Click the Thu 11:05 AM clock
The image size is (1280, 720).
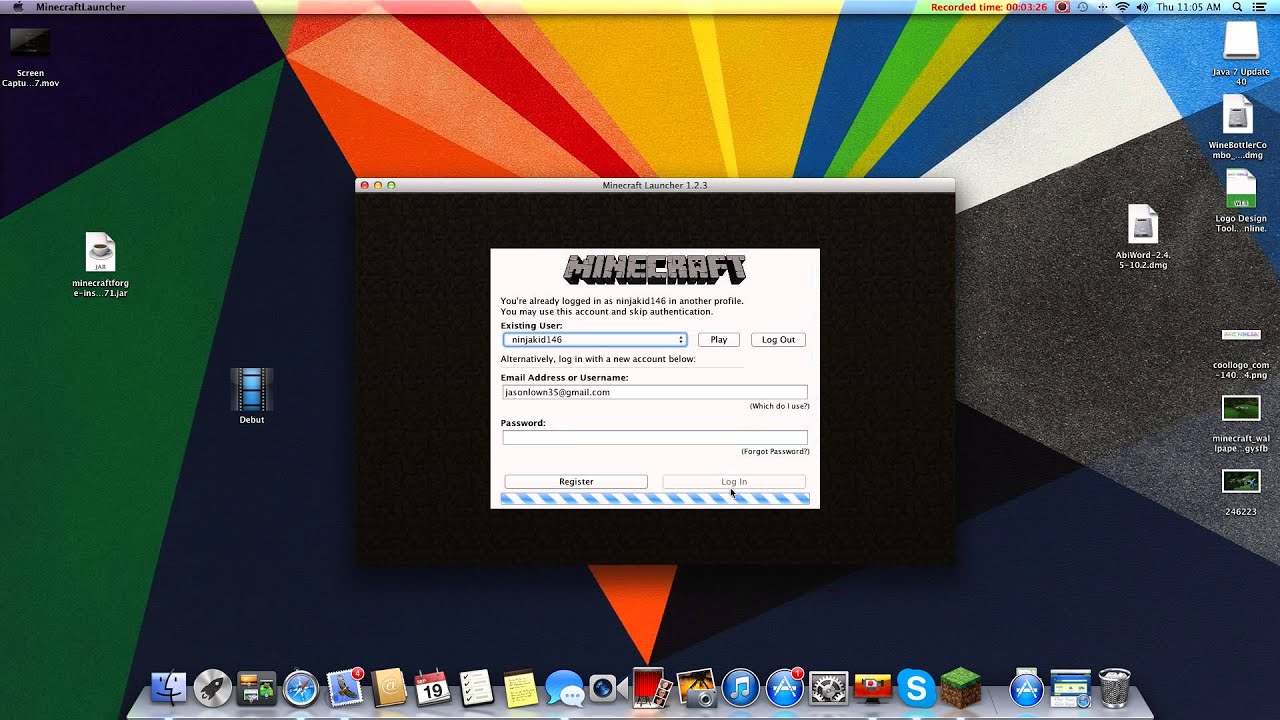(1188, 7)
